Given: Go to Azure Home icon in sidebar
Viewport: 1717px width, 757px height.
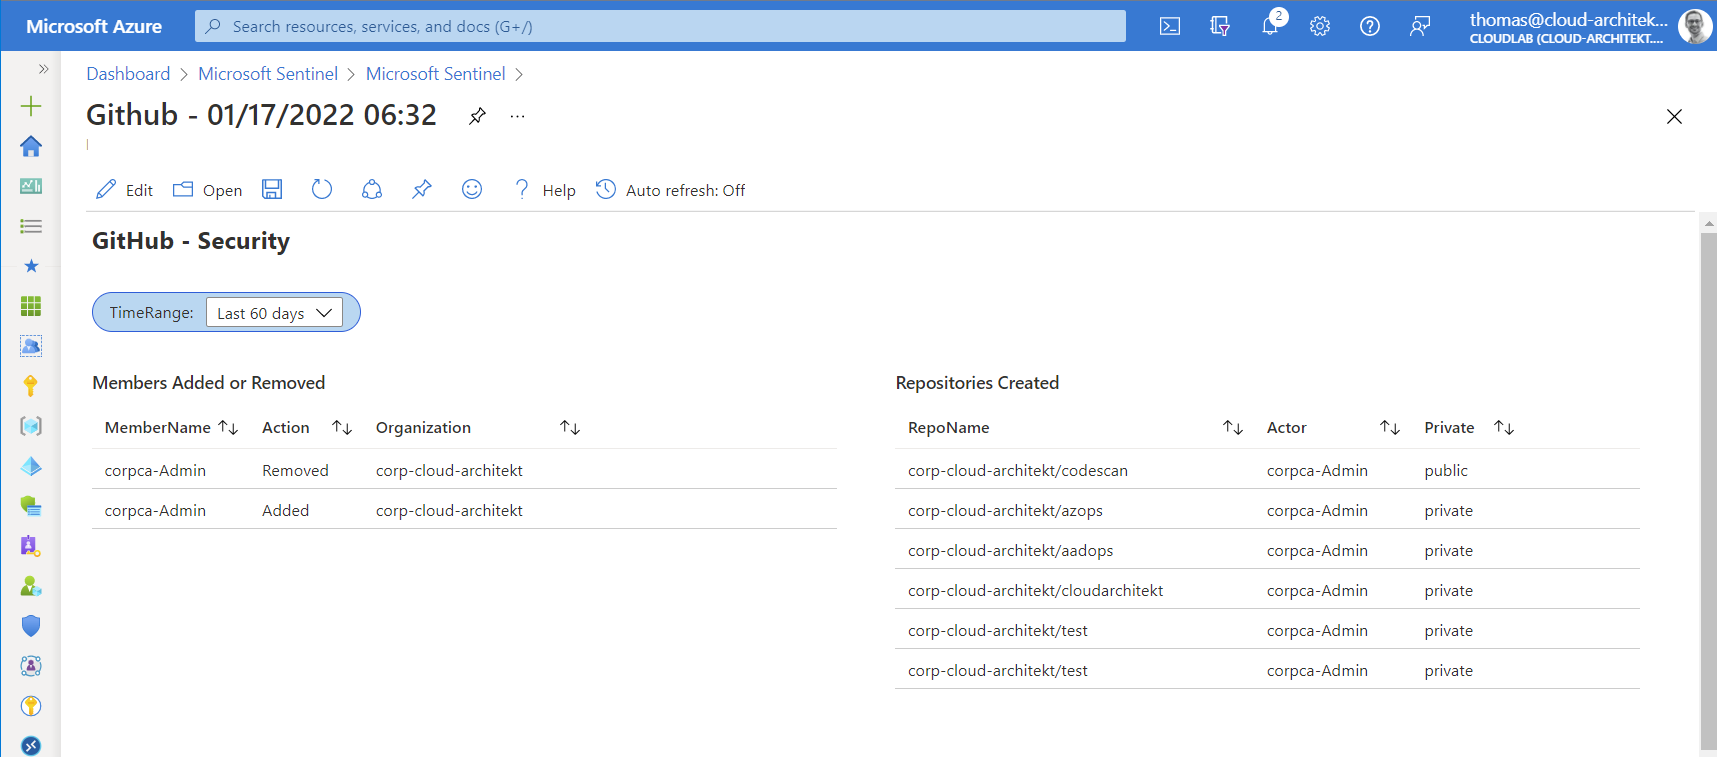Looking at the screenshot, I should [31, 146].
